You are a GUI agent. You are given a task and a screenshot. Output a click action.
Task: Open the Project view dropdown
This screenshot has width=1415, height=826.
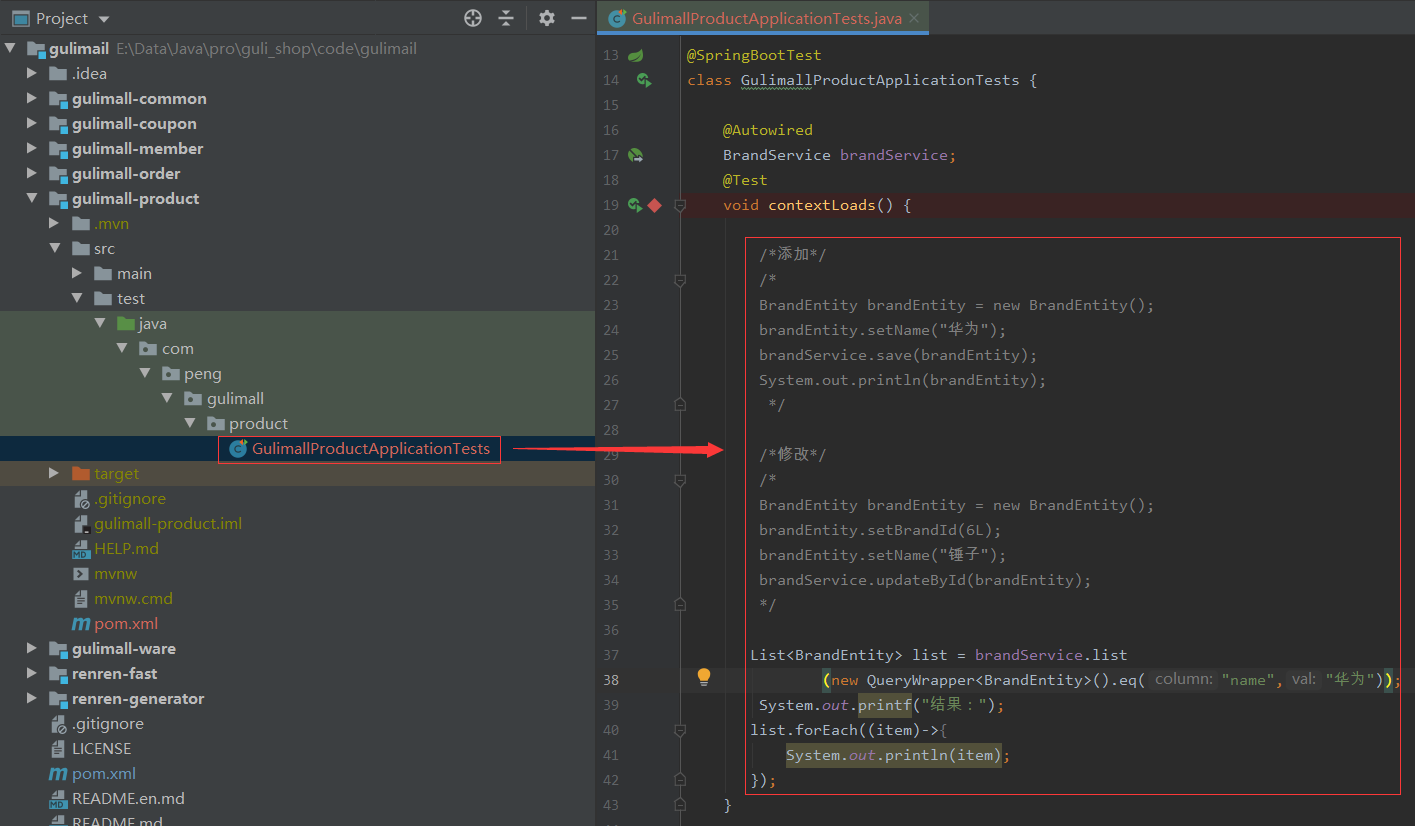[105, 19]
